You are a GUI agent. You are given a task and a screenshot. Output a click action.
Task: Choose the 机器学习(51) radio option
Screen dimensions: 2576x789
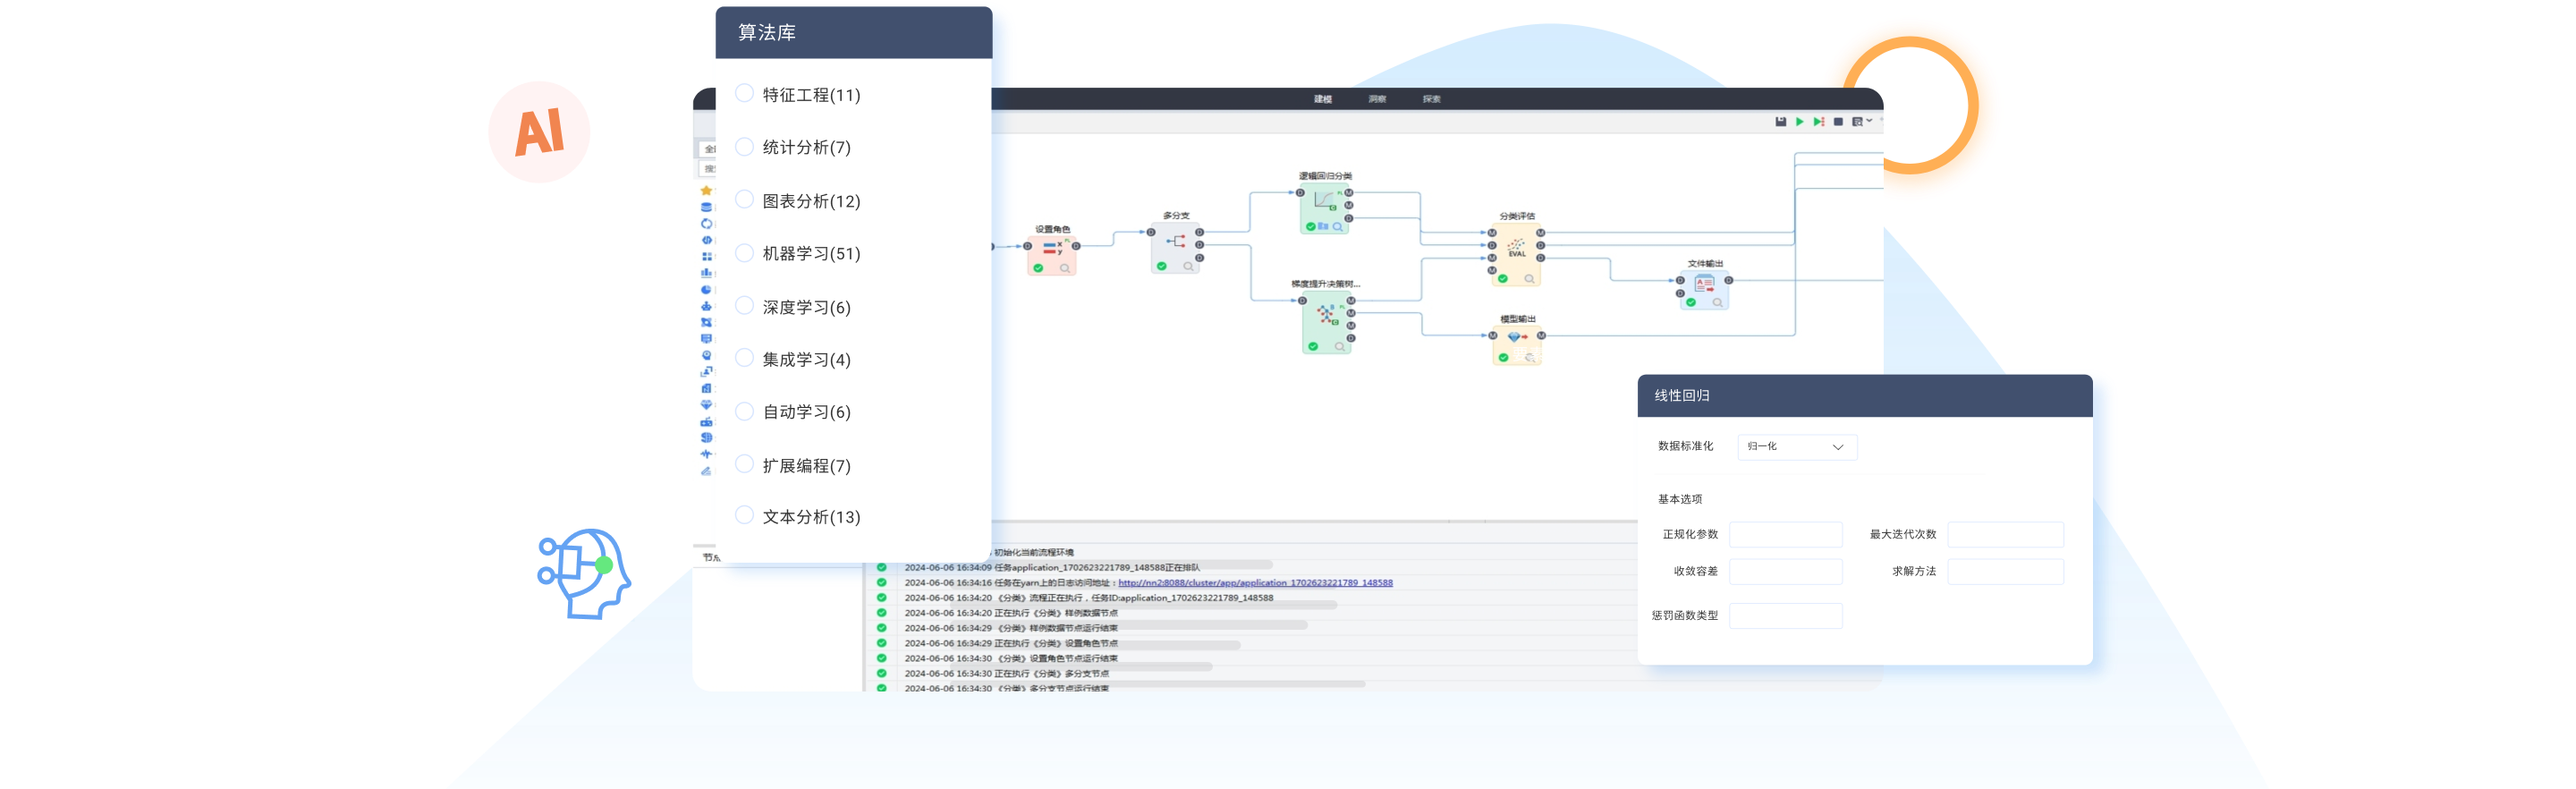tap(744, 252)
